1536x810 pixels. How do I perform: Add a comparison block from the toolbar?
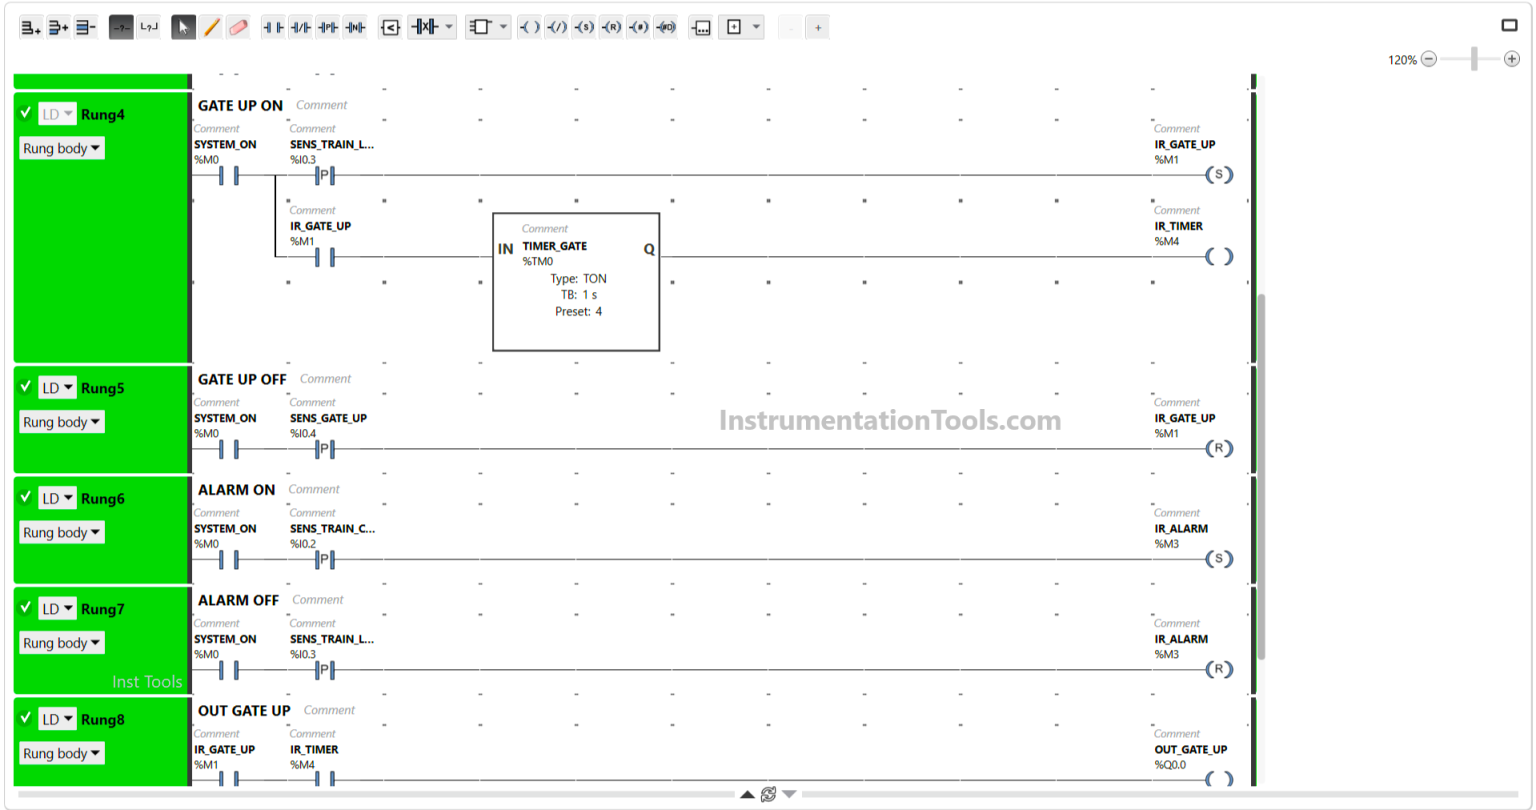tap(390, 27)
